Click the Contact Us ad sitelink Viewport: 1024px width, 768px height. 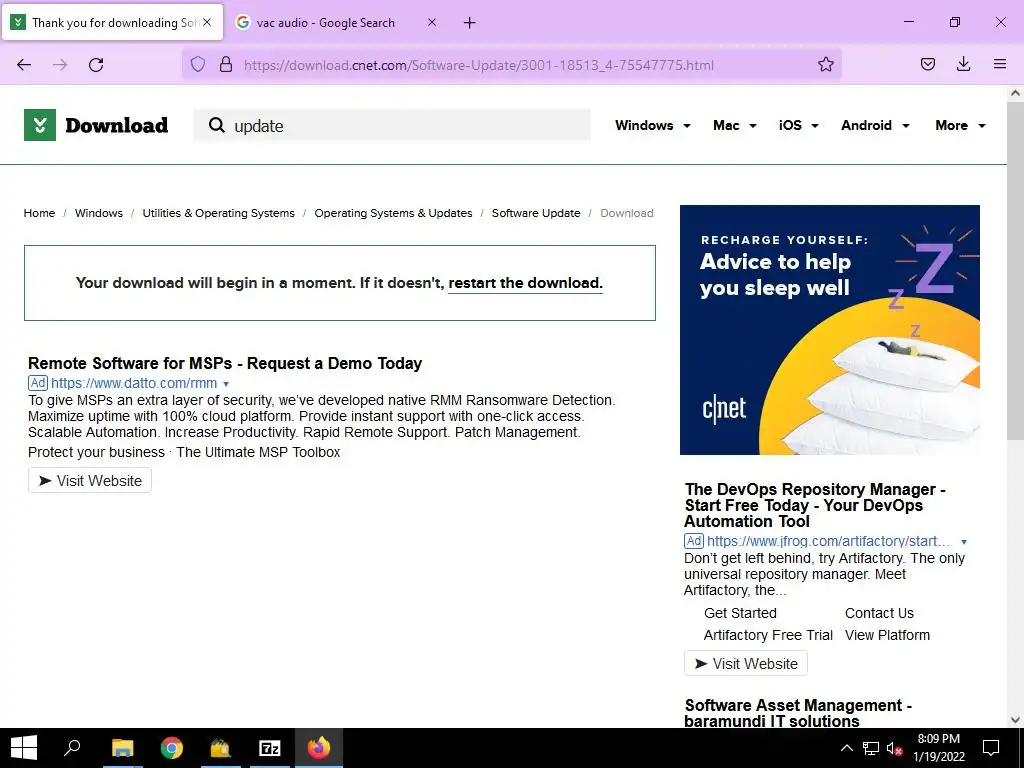tap(879, 613)
